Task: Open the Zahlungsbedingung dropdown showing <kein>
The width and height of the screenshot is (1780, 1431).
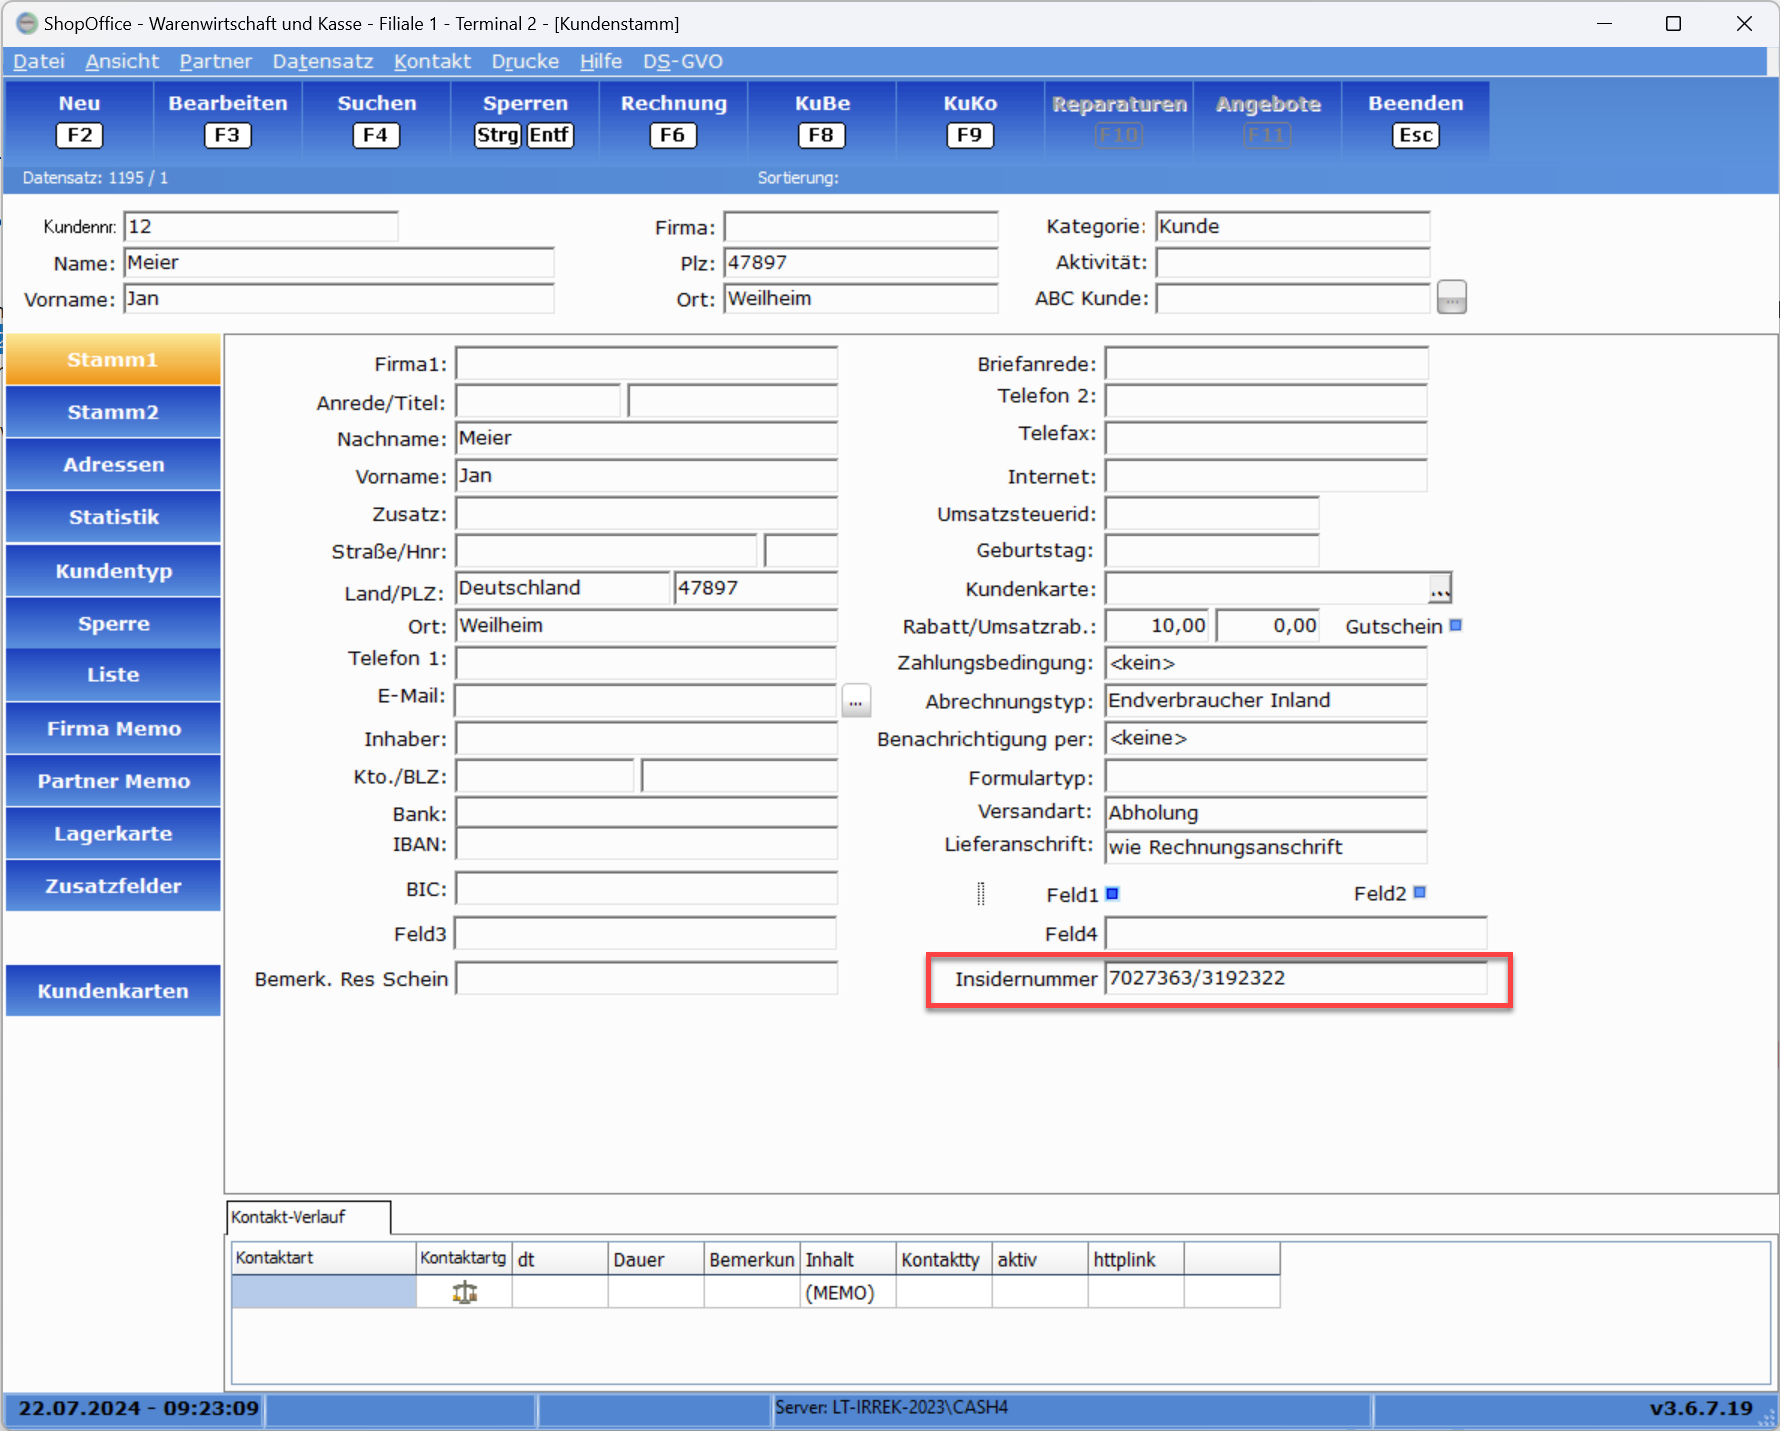Action: pos(1266,663)
